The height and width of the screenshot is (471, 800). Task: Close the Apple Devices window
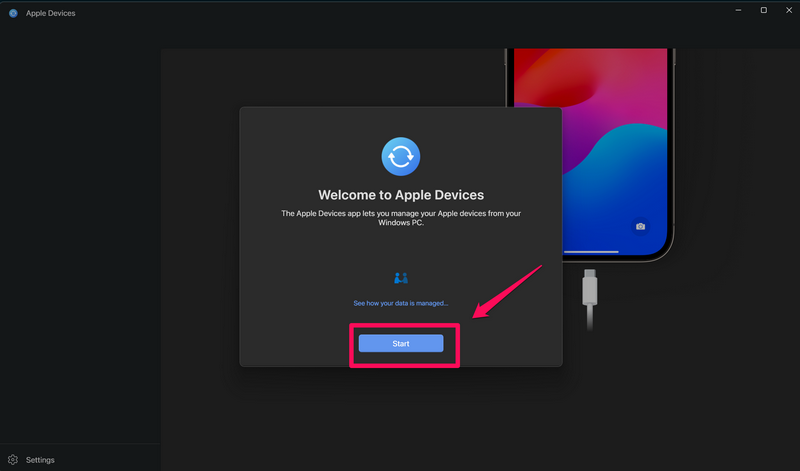coord(788,10)
